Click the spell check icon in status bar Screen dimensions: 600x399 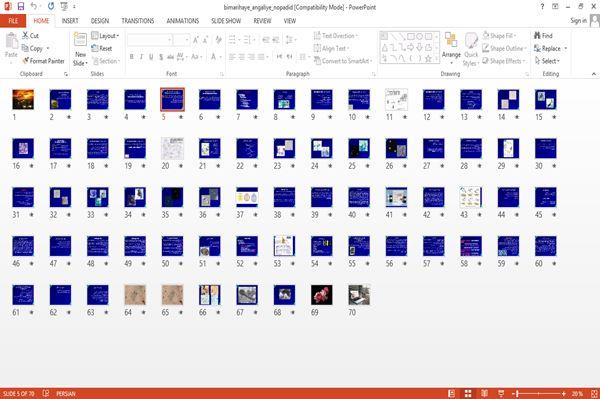(x=46, y=393)
